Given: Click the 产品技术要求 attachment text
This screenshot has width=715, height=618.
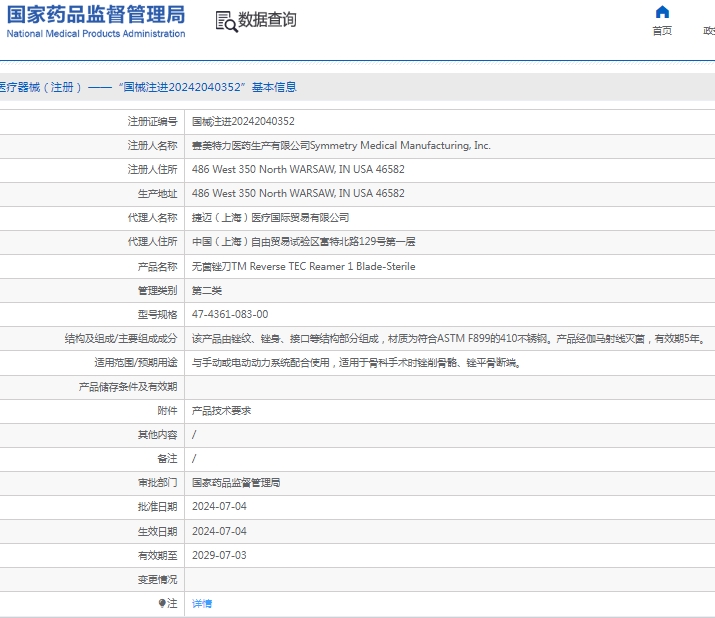Looking at the screenshot, I should [x=222, y=410].
